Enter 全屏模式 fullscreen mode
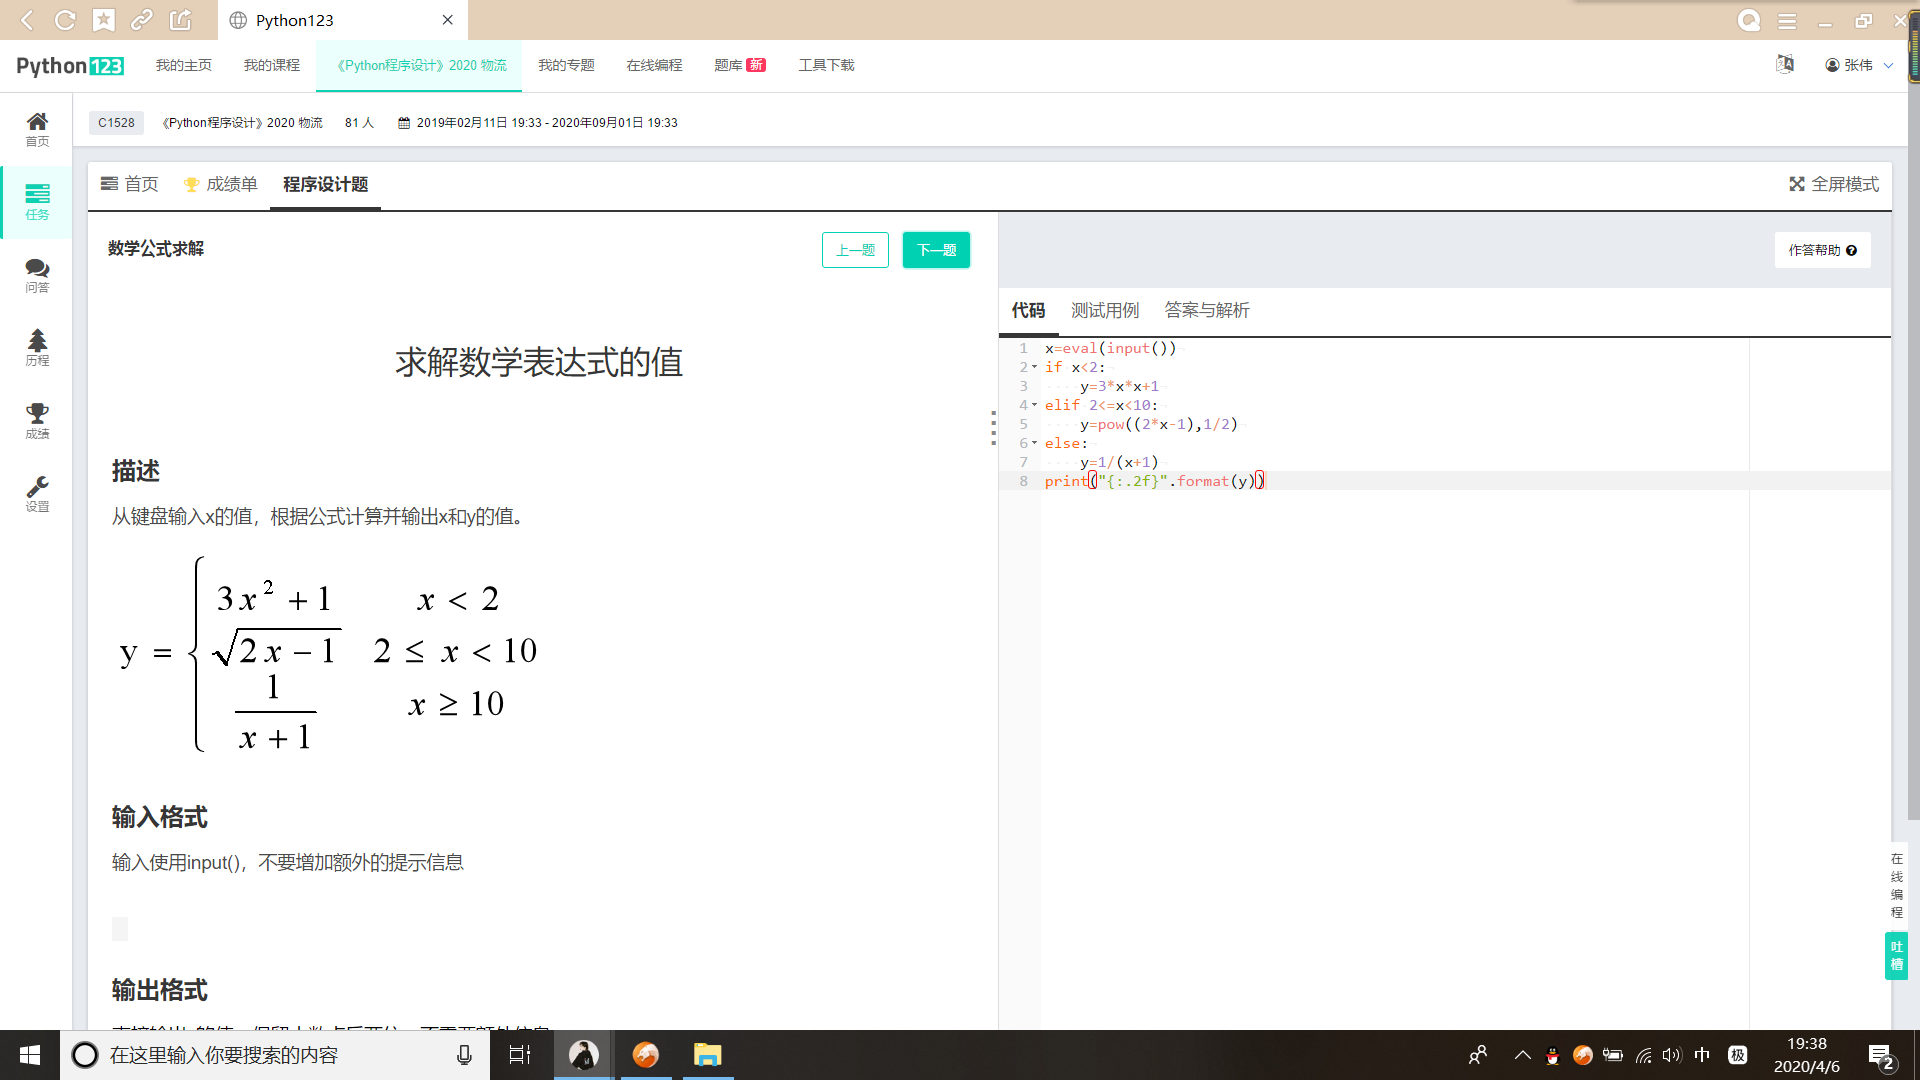This screenshot has height=1080, width=1920. [x=1833, y=184]
